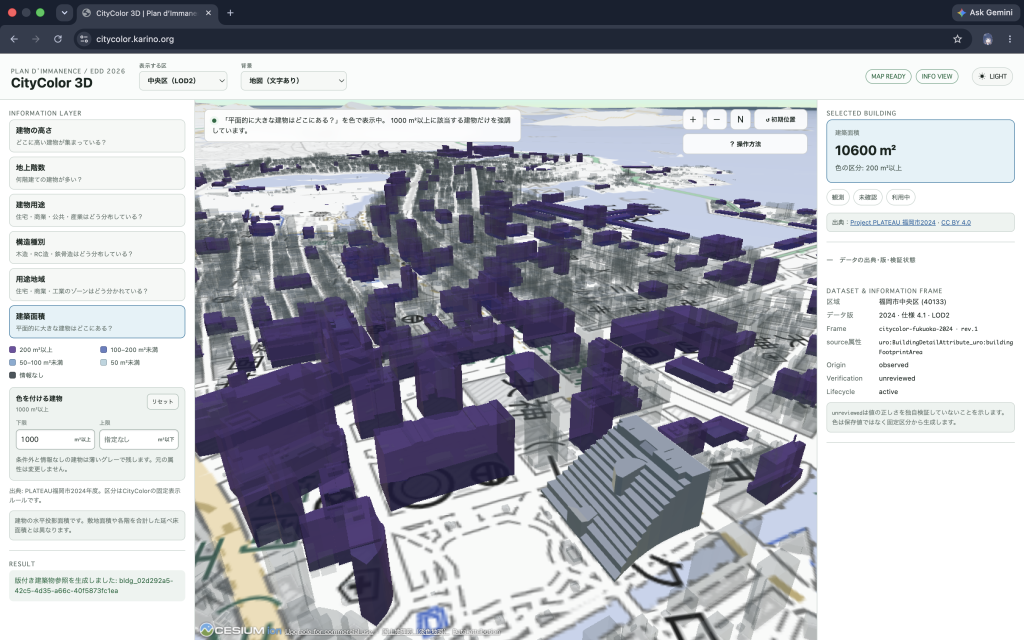Close the CityColor 3D tab

click(209, 13)
